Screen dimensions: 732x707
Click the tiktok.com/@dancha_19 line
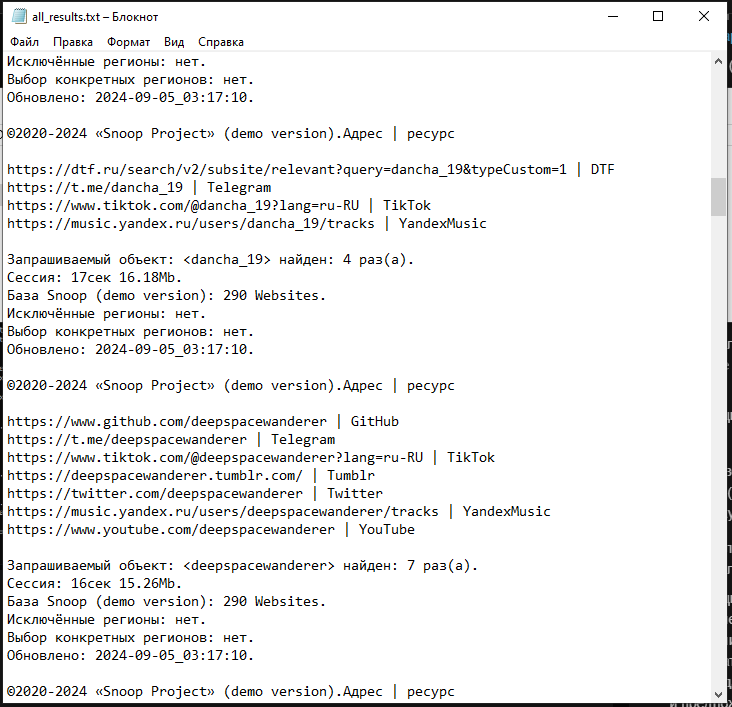point(218,205)
